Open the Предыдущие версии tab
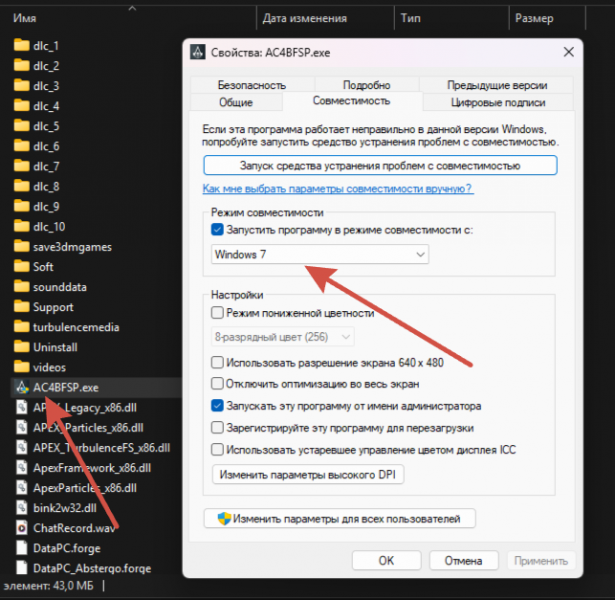The height and width of the screenshot is (600, 615). pyautogui.click(x=497, y=85)
